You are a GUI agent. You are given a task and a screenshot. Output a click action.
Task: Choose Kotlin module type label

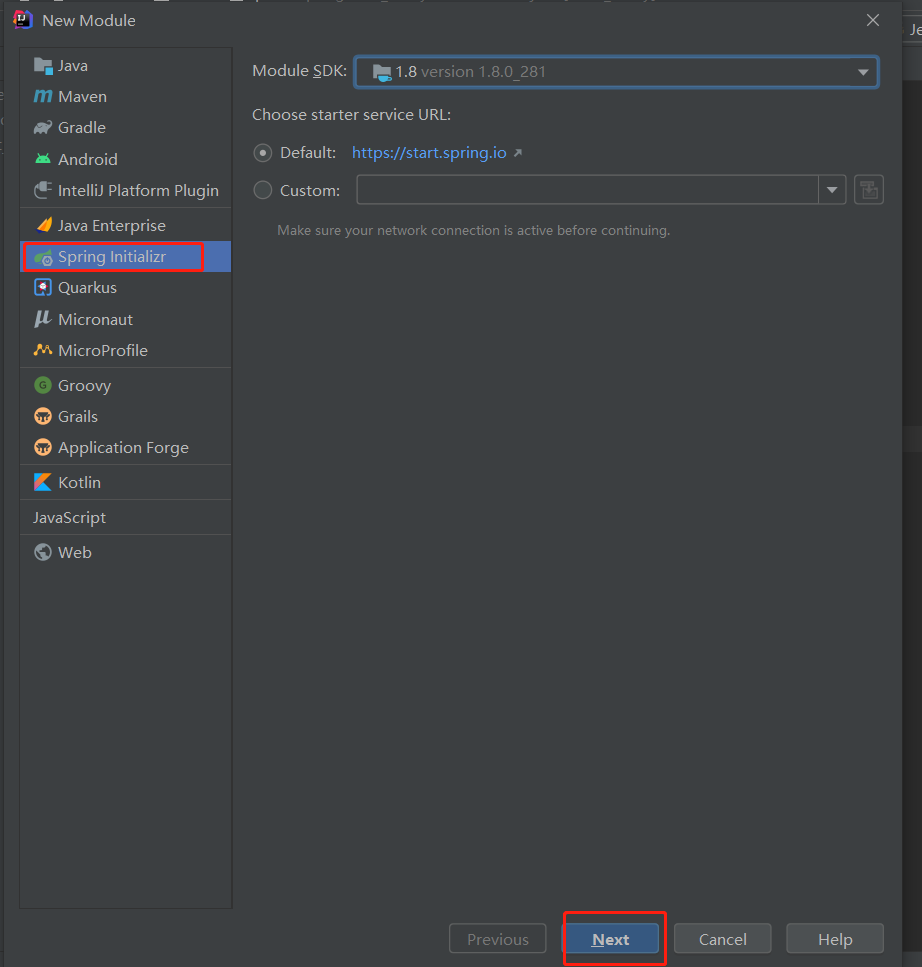click(79, 482)
